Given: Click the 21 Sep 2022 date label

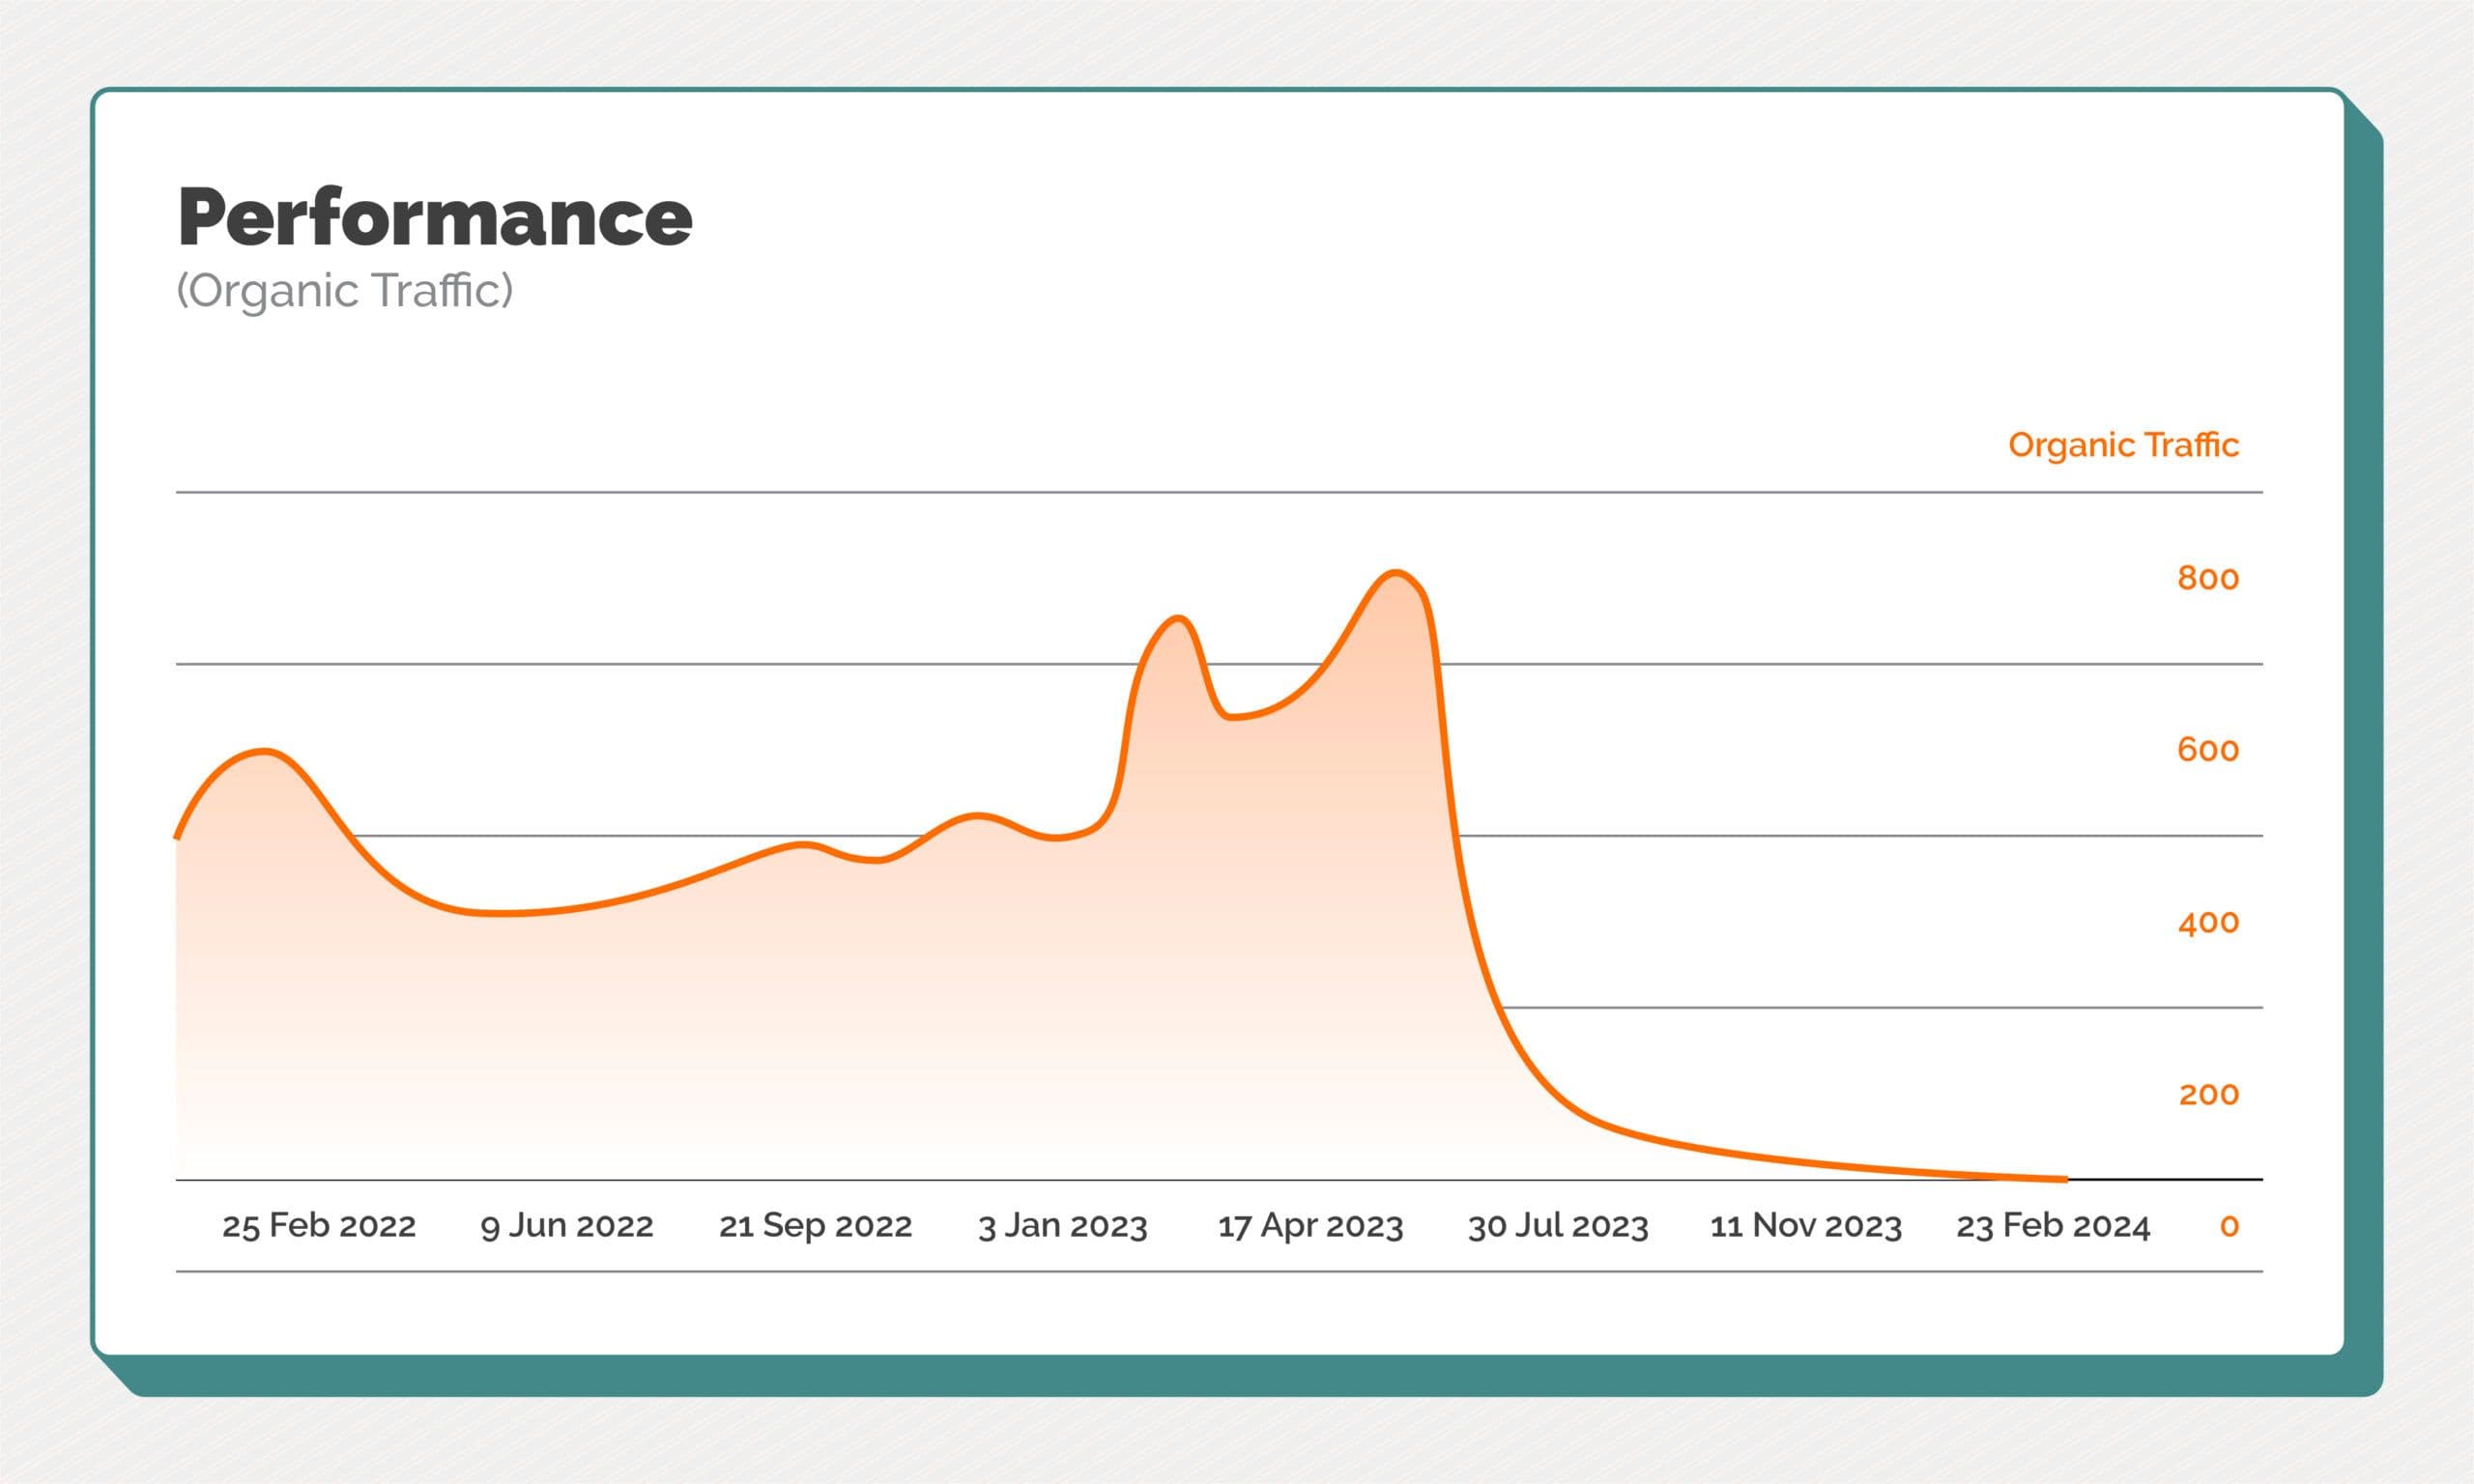Looking at the screenshot, I should 815,1226.
